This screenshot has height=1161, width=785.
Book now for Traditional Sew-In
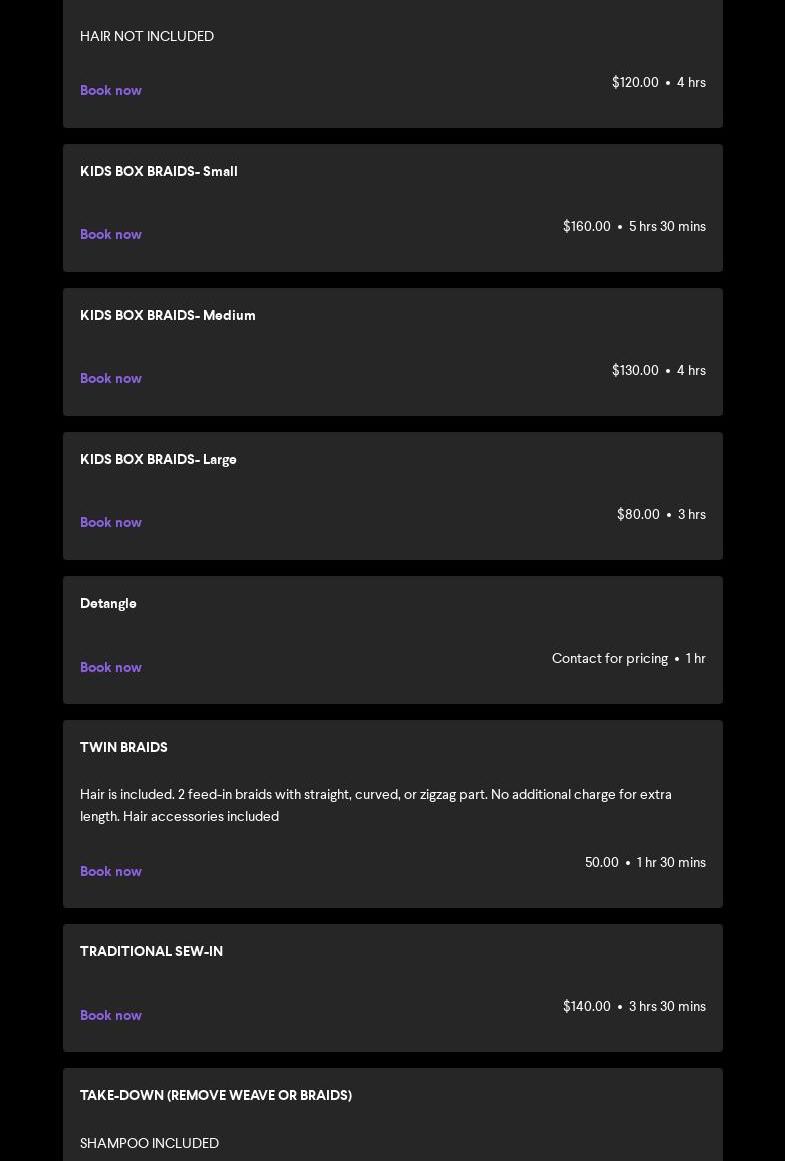[110, 1015]
